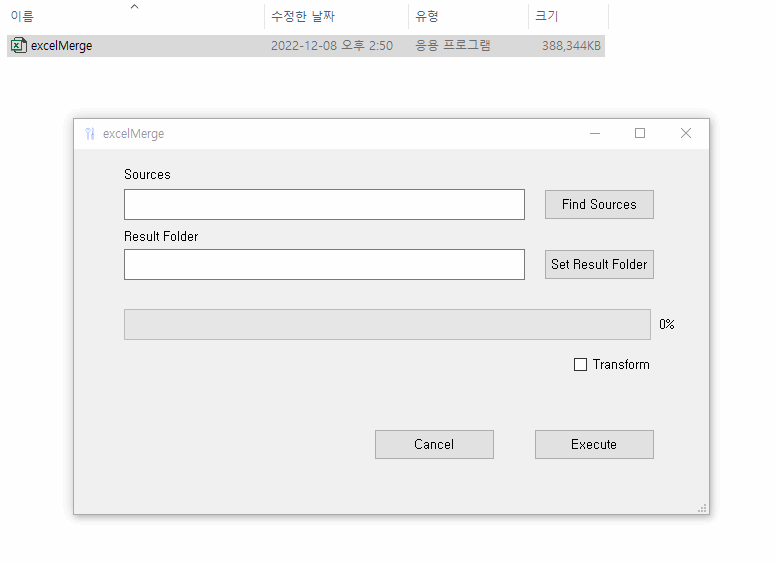Sort file list by 이름 column
This screenshot has width=776, height=563.
[x=22, y=16]
